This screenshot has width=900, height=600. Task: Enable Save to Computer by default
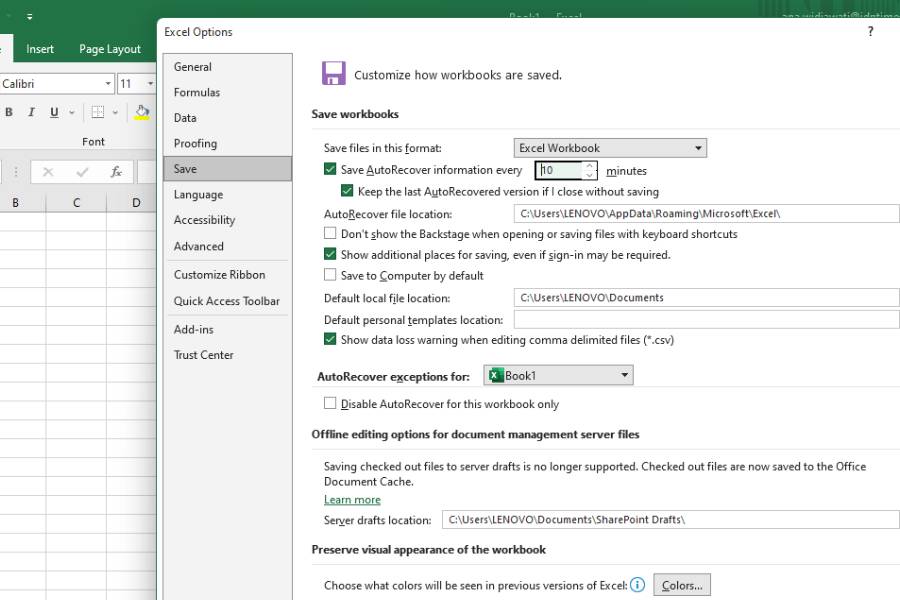click(x=330, y=274)
